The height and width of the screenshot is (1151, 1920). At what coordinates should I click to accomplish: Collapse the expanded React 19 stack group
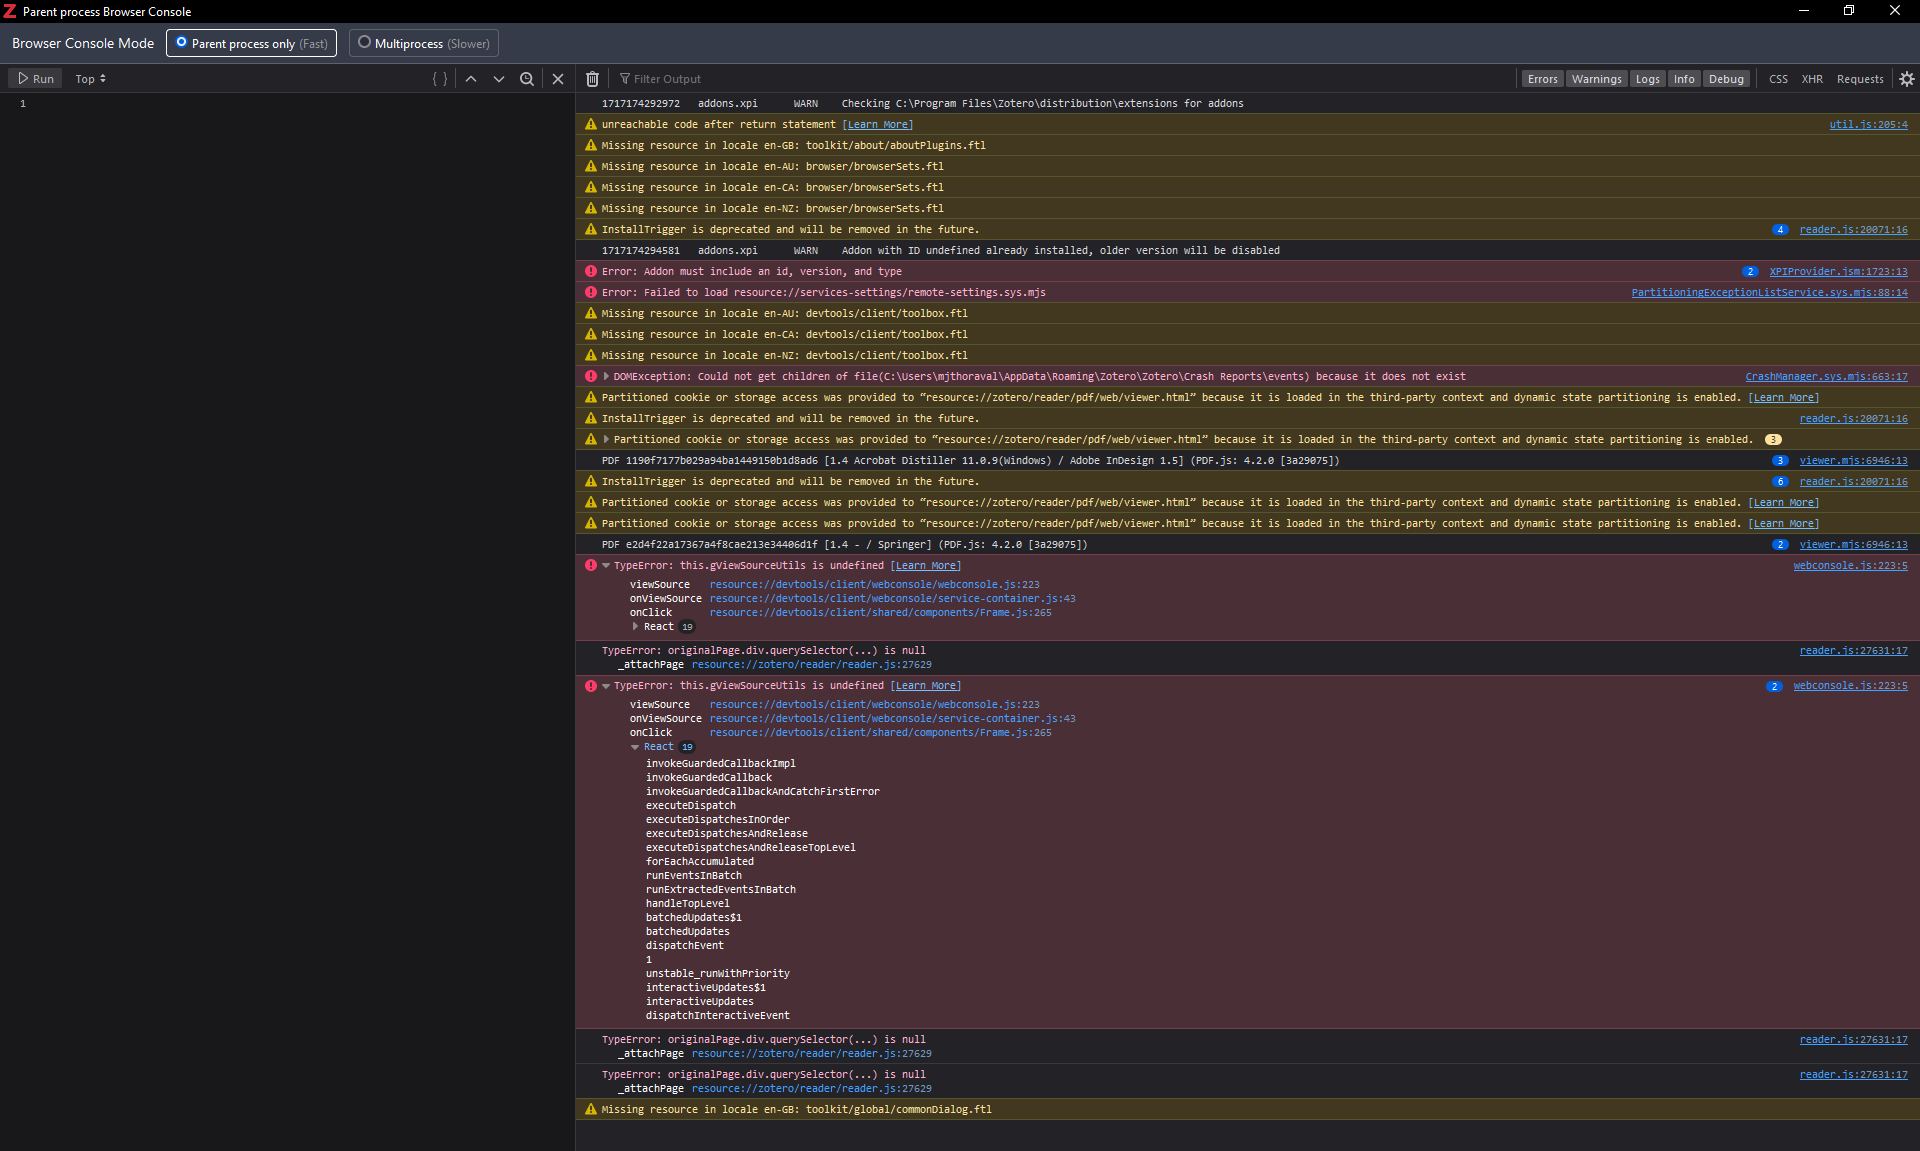tap(635, 747)
